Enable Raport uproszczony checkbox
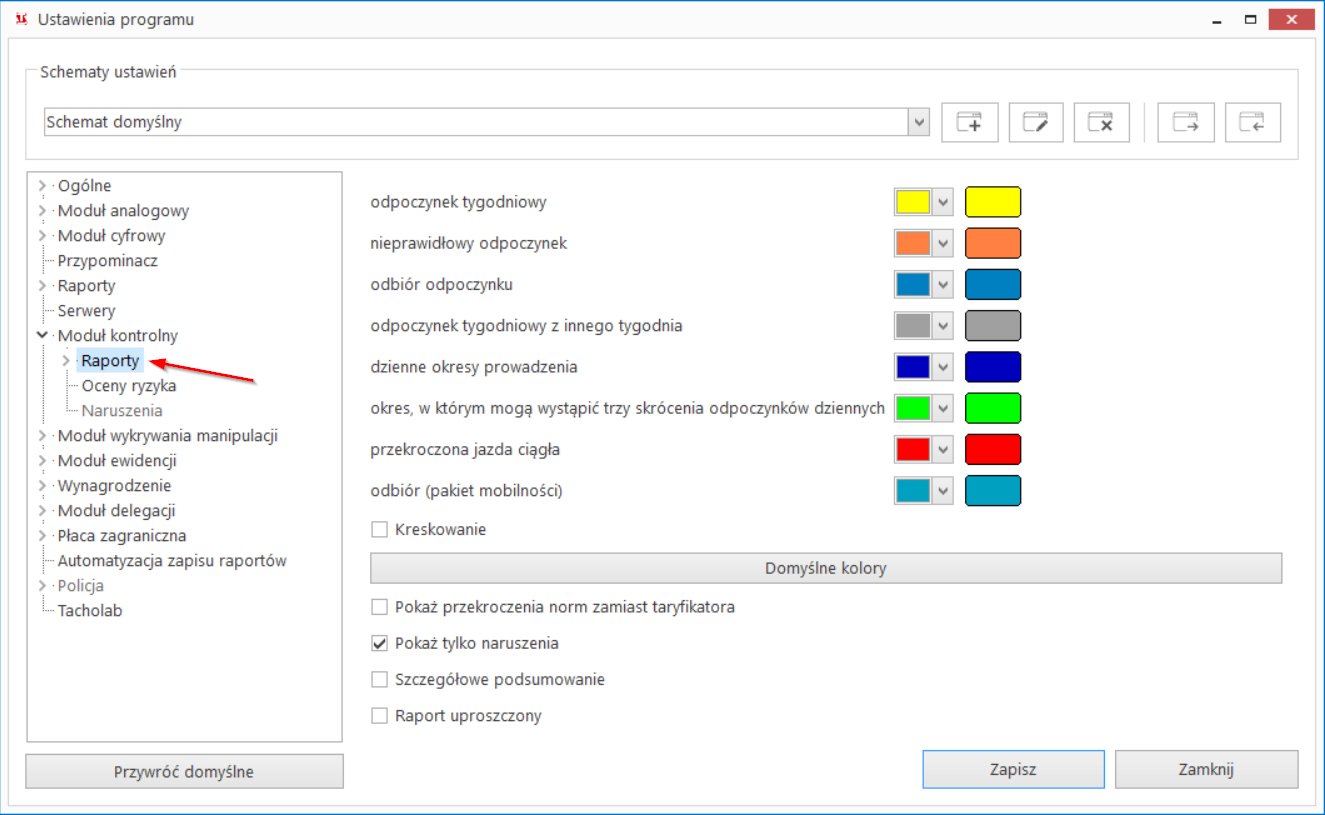 click(x=379, y=716)
